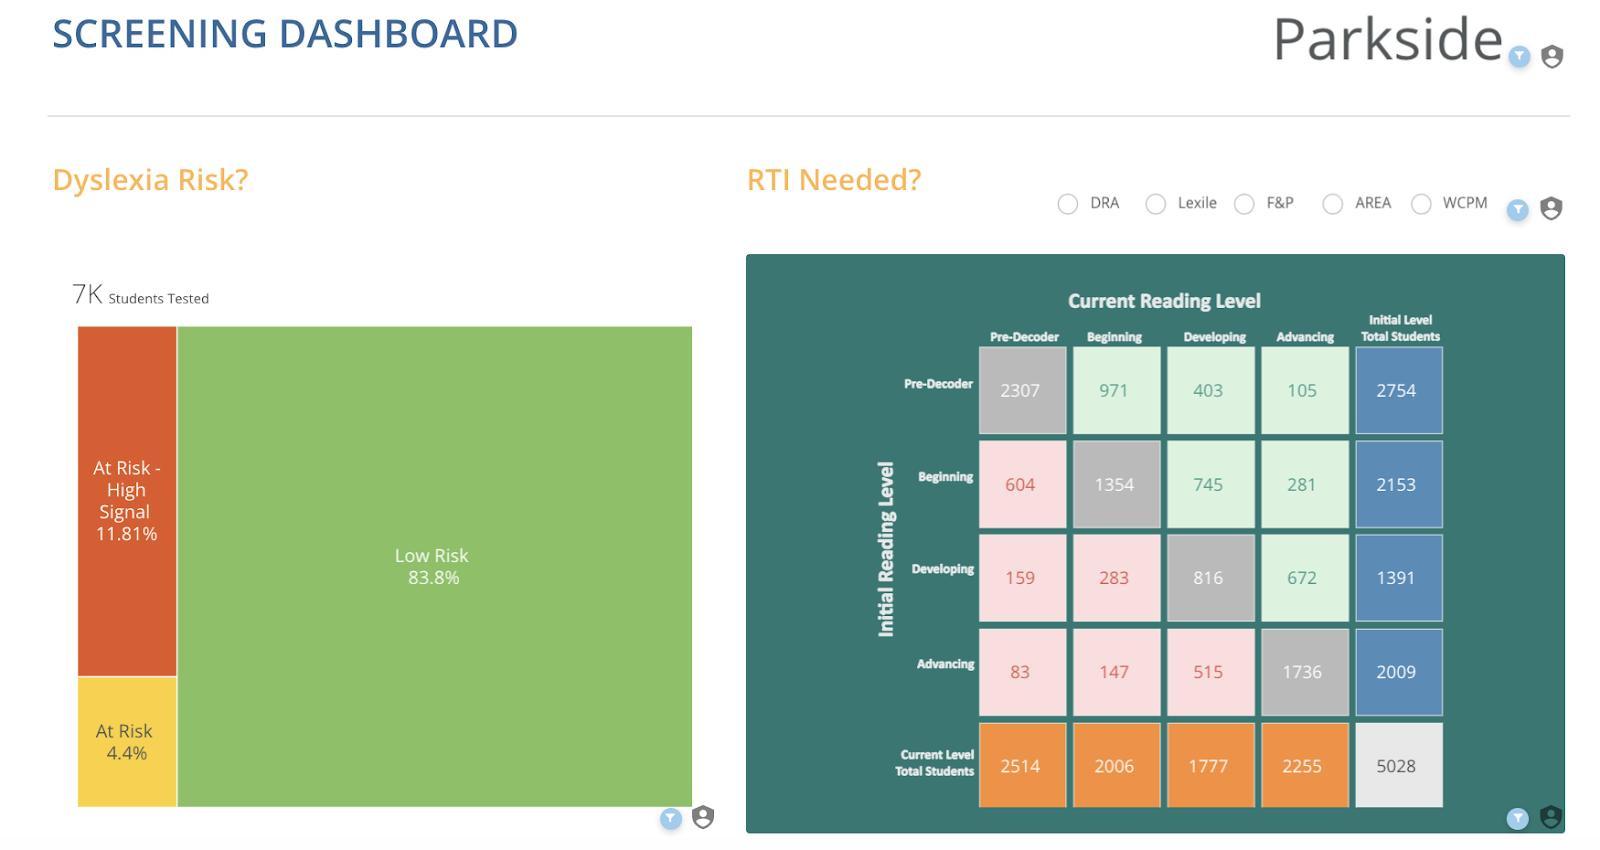The image size is (1600, 850).
Task: Click the Current Level Total Students label
Action: point(935,763)
